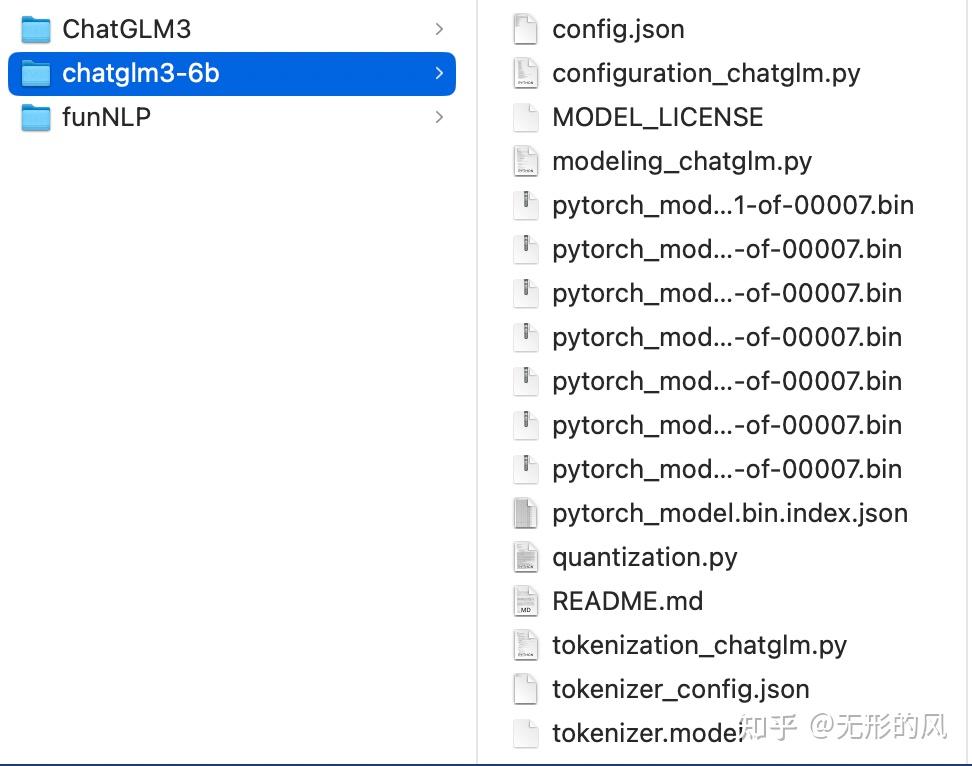The height and width of the screenshot is (766, 972).
Task: Select the chatglm3-6b folder row
Action: tap(231, 74)
